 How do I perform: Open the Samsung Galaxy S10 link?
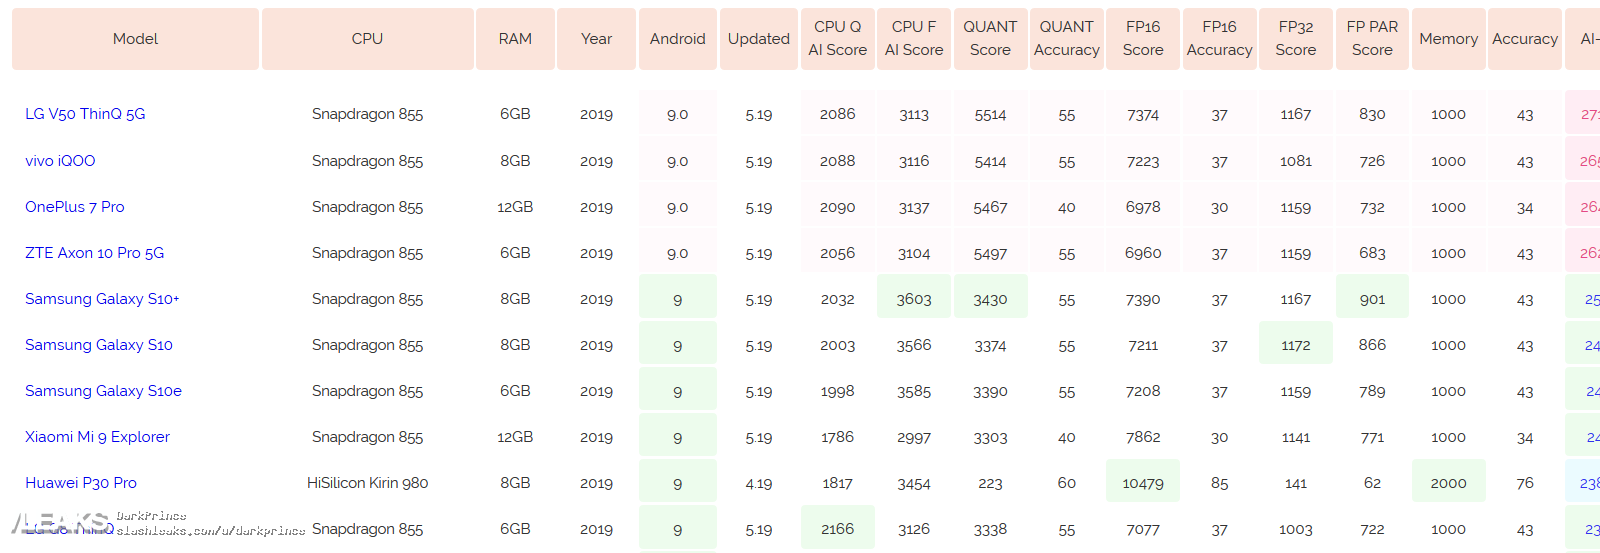(x=99, y=345)
